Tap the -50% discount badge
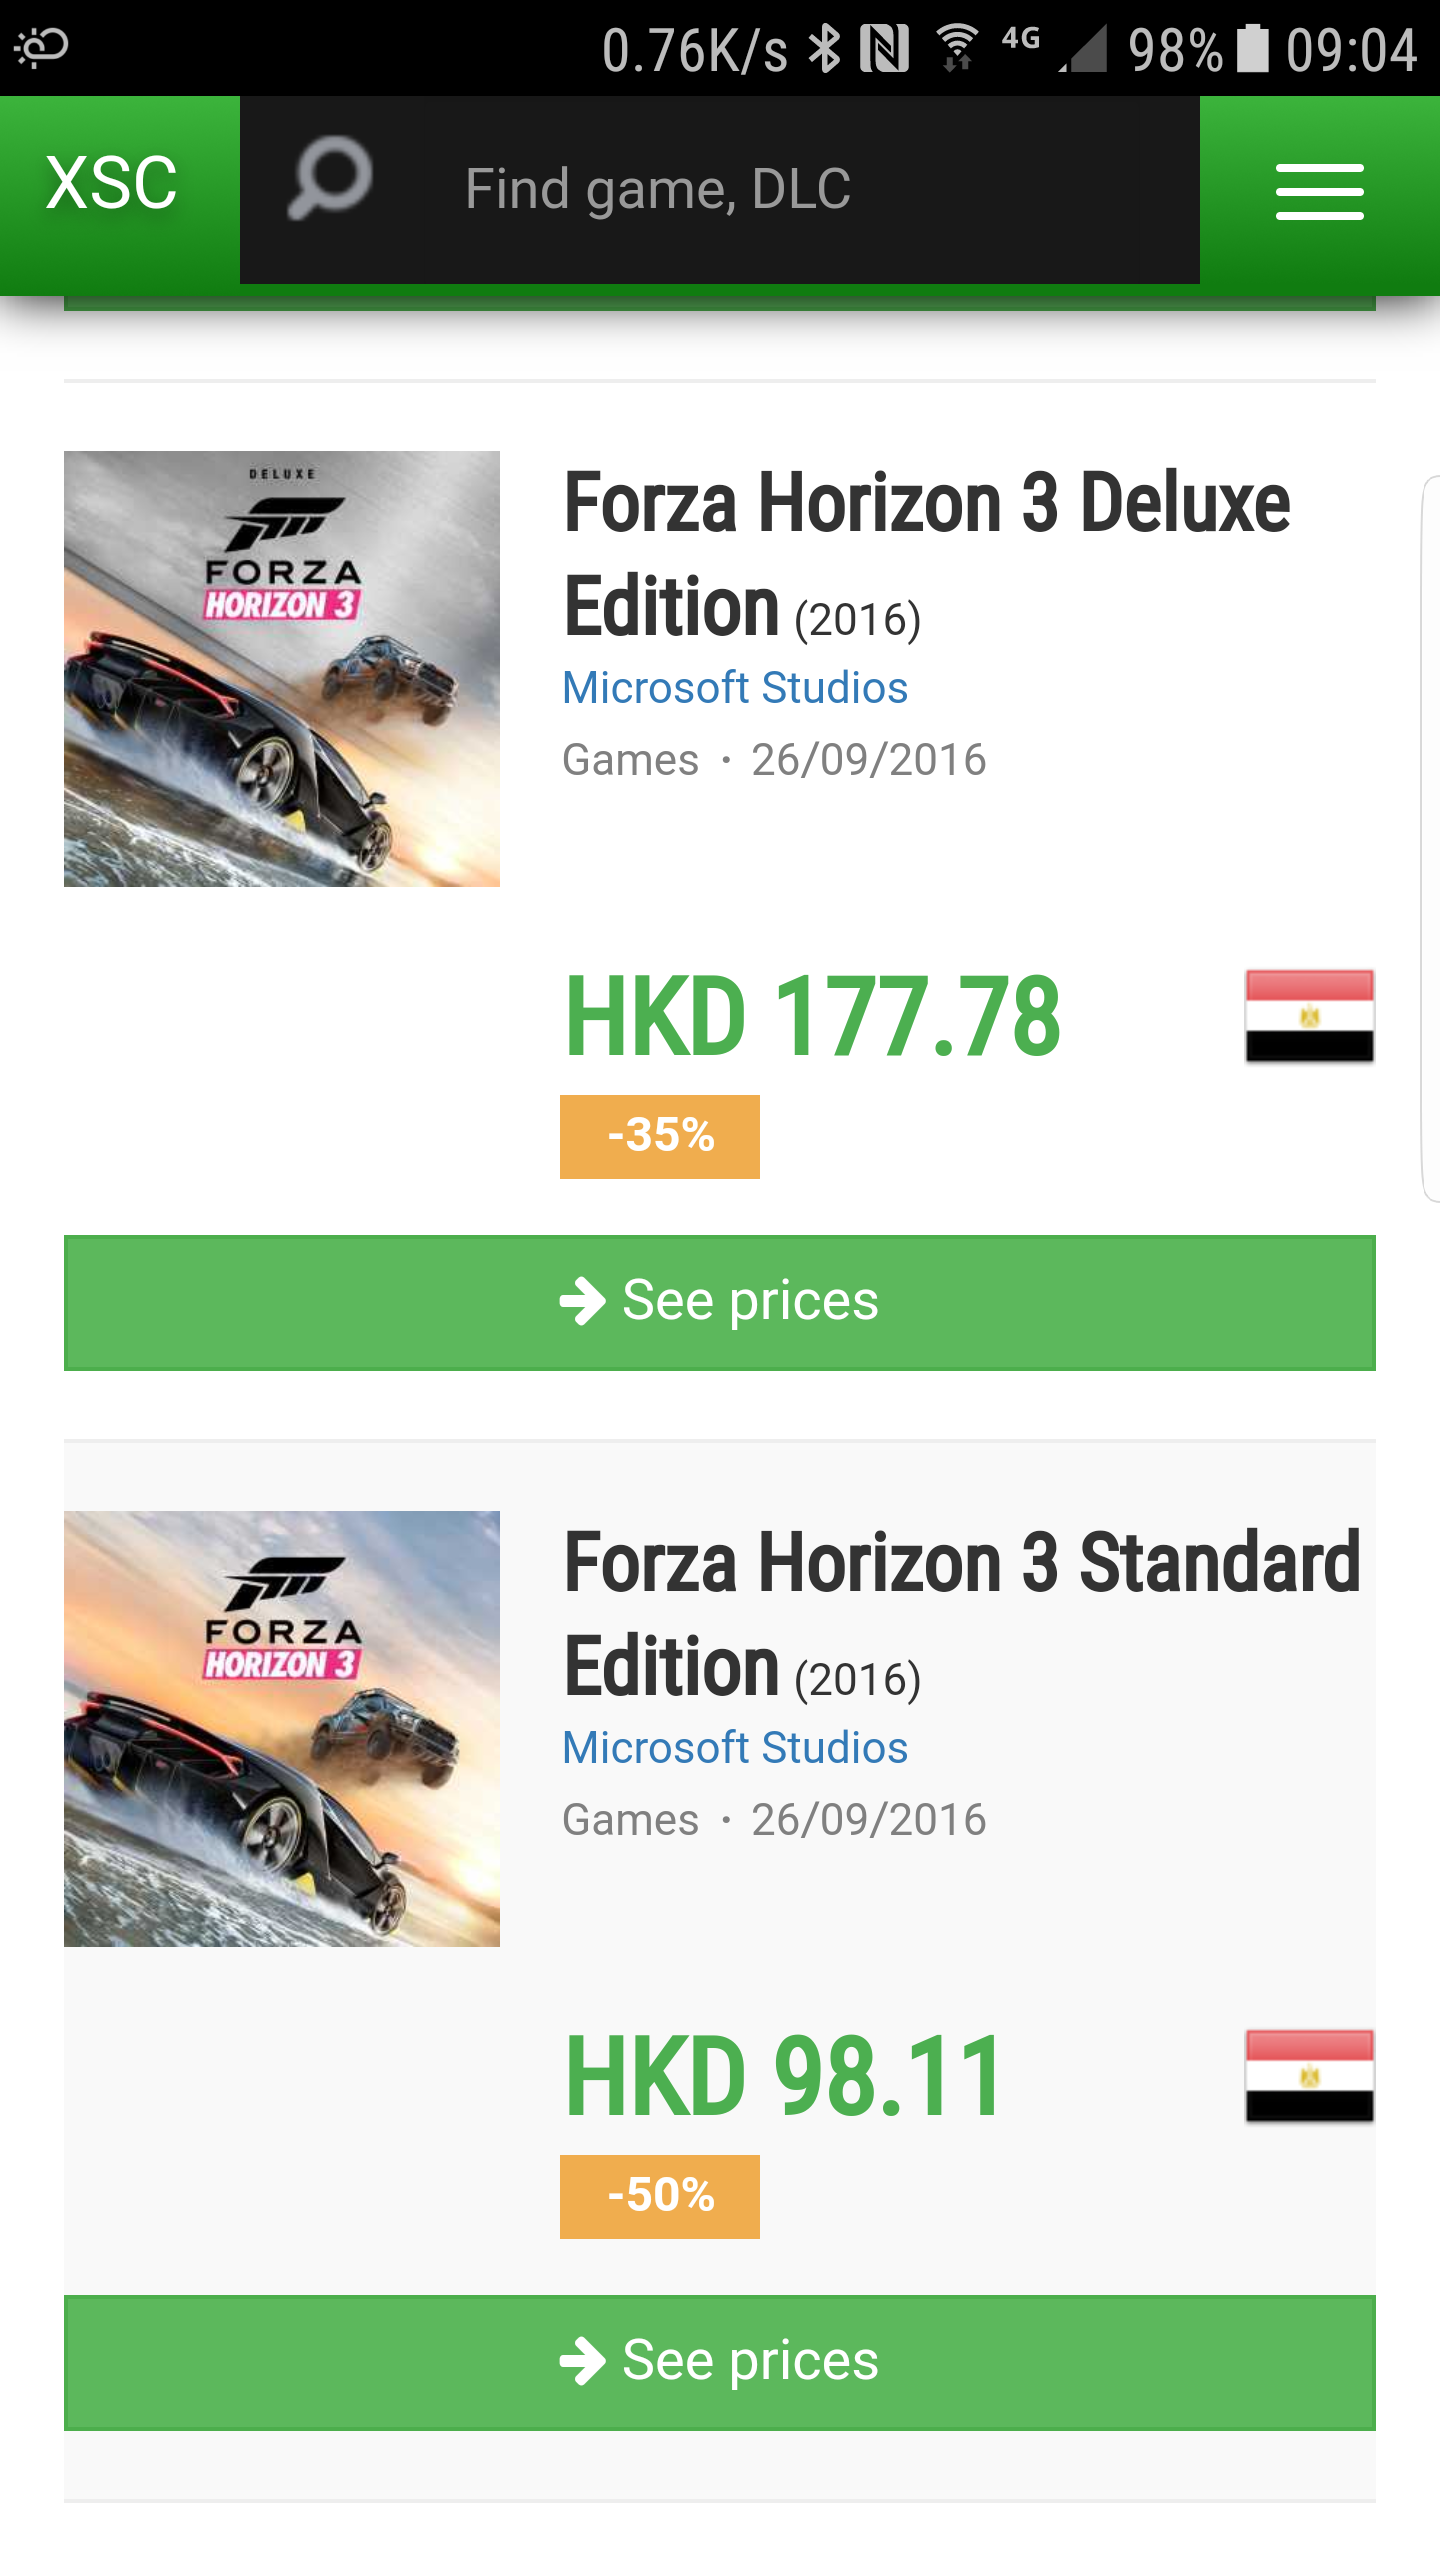This screenshot has height=2560, width=1440. (660, 2196)
